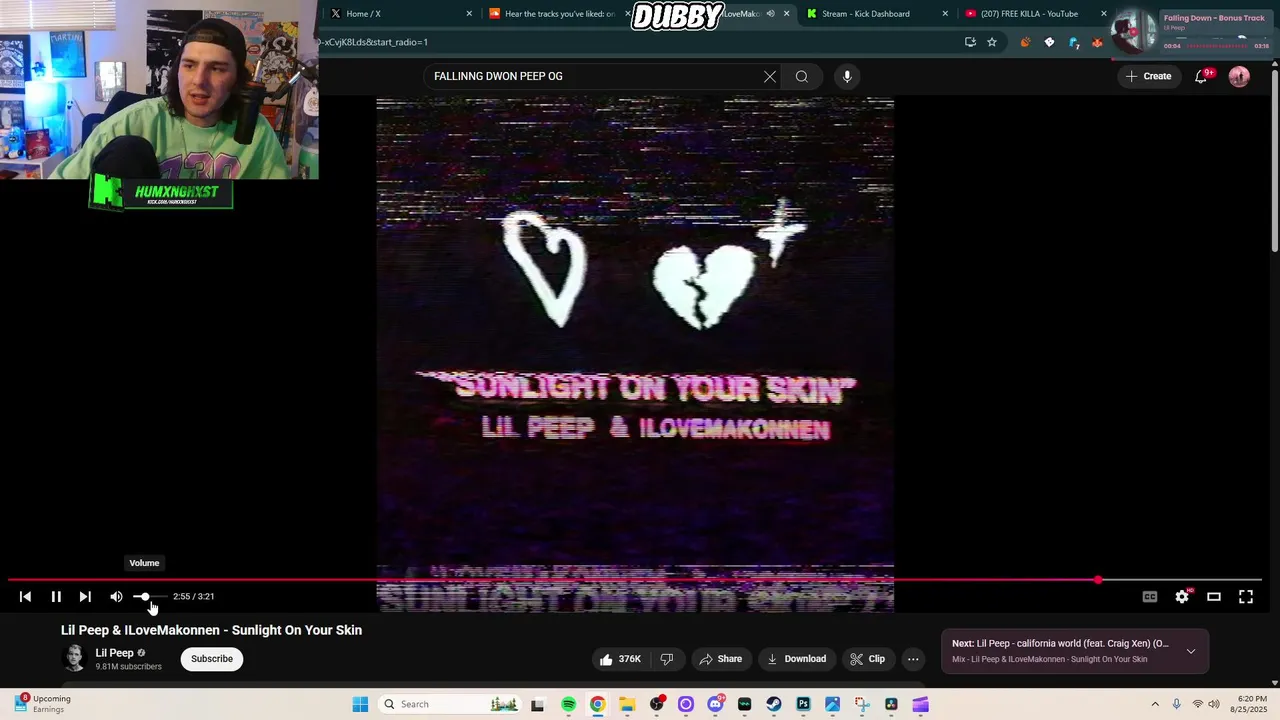
Task: Mute the playing tab via speaker icon
Action: 770,14
